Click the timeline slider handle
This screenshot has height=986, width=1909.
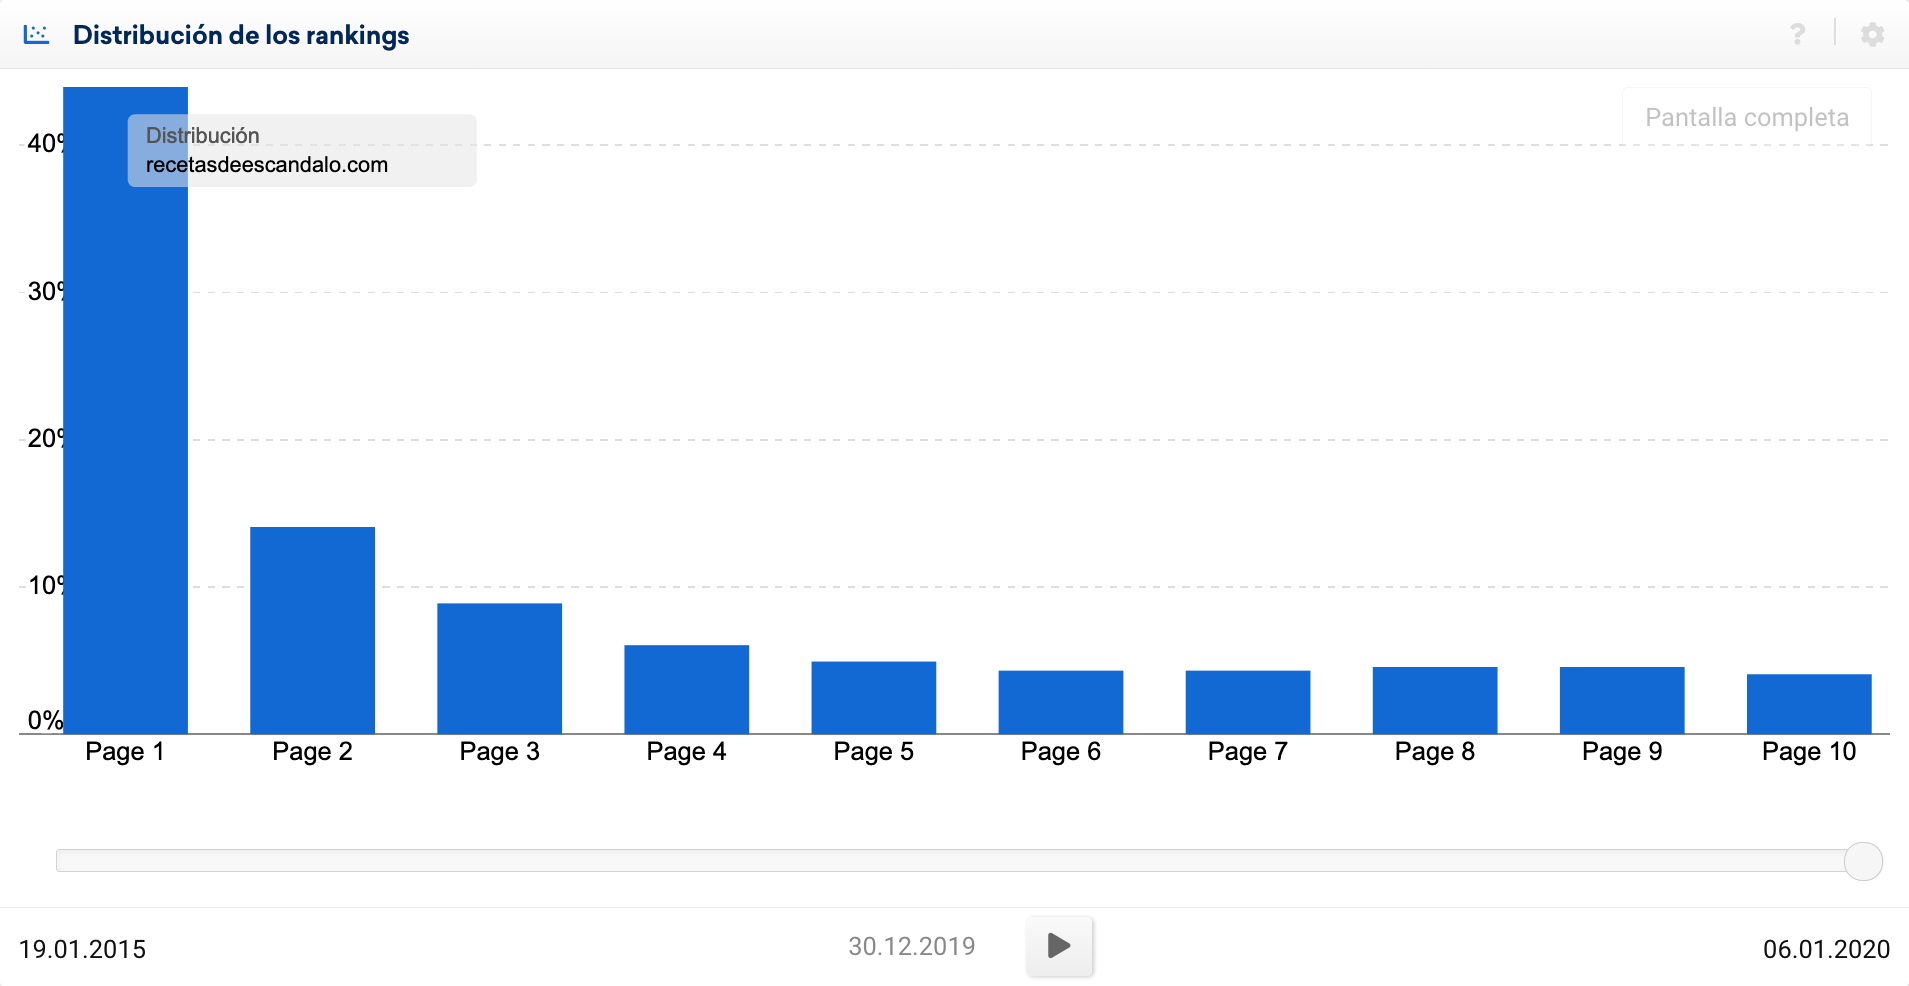(1863, 861)
